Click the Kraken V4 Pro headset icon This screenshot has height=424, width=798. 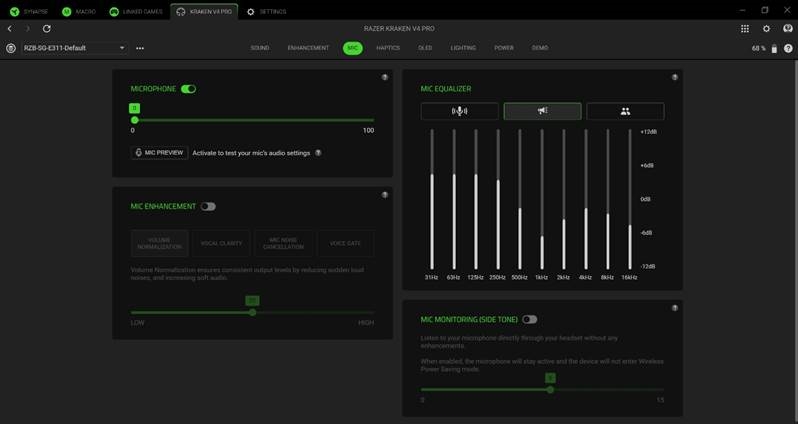point(181,12)
